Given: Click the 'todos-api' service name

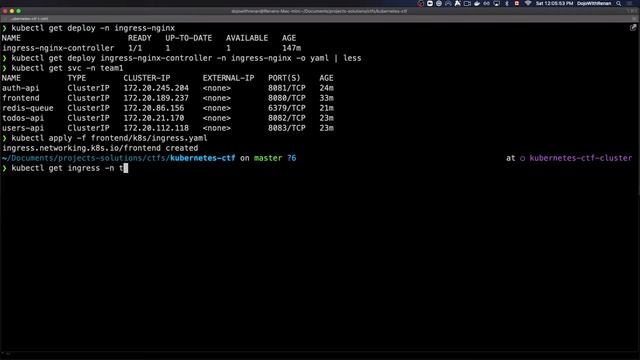Looking at the screenshot, I should (23, 118).
